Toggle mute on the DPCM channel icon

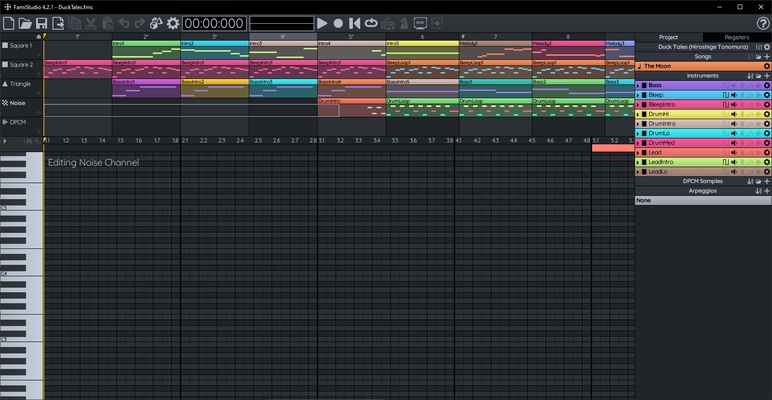pos(5,122)
